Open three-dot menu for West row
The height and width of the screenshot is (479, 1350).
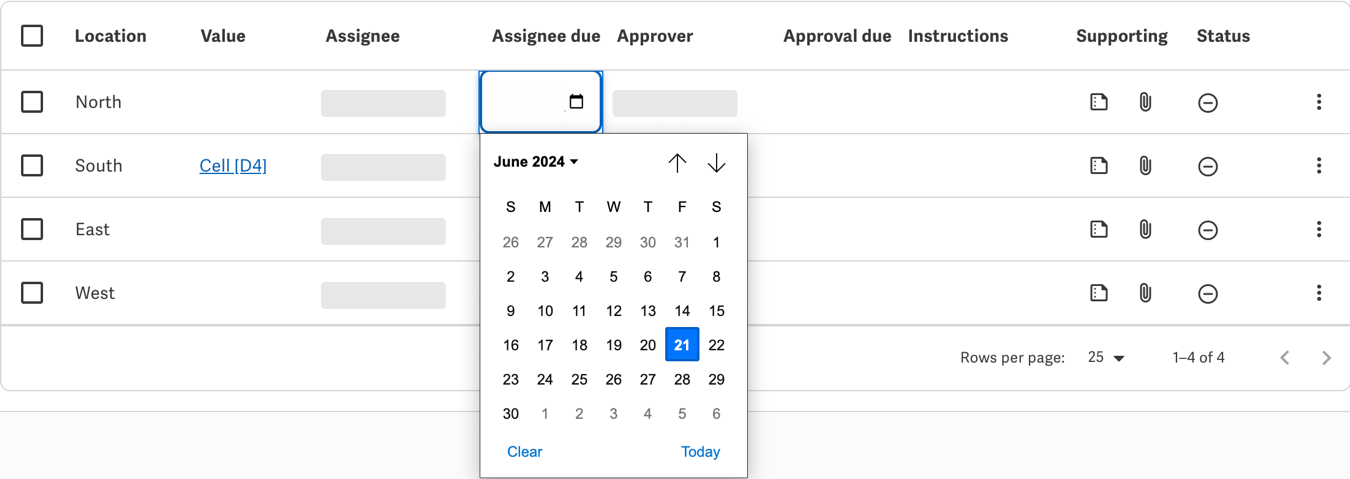point(1319,293)
